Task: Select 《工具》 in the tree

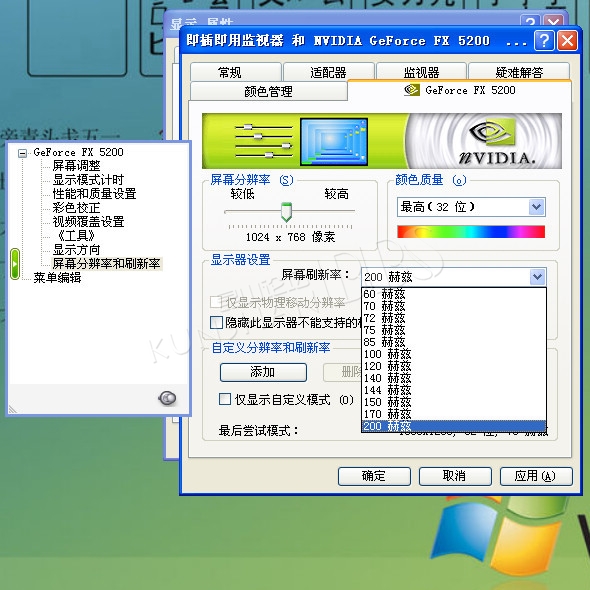Action: point(75,236)
